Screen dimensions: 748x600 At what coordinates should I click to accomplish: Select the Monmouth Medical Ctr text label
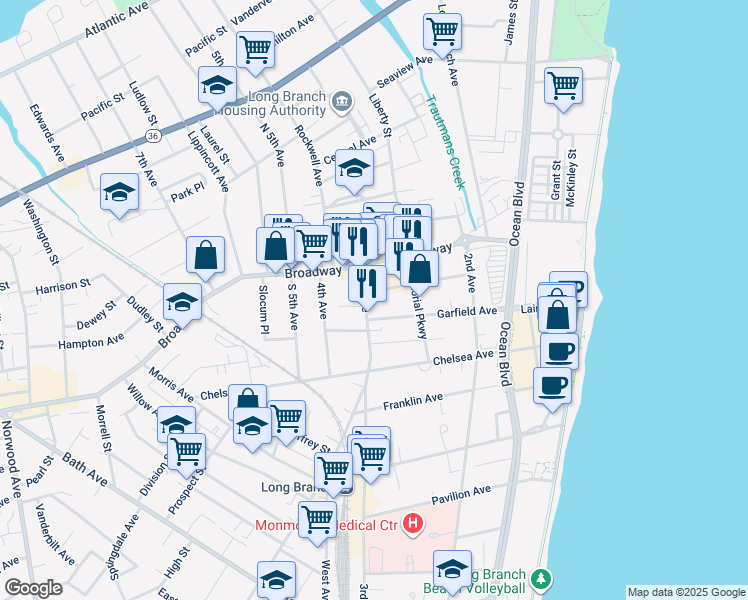click(x=326, y=525)
